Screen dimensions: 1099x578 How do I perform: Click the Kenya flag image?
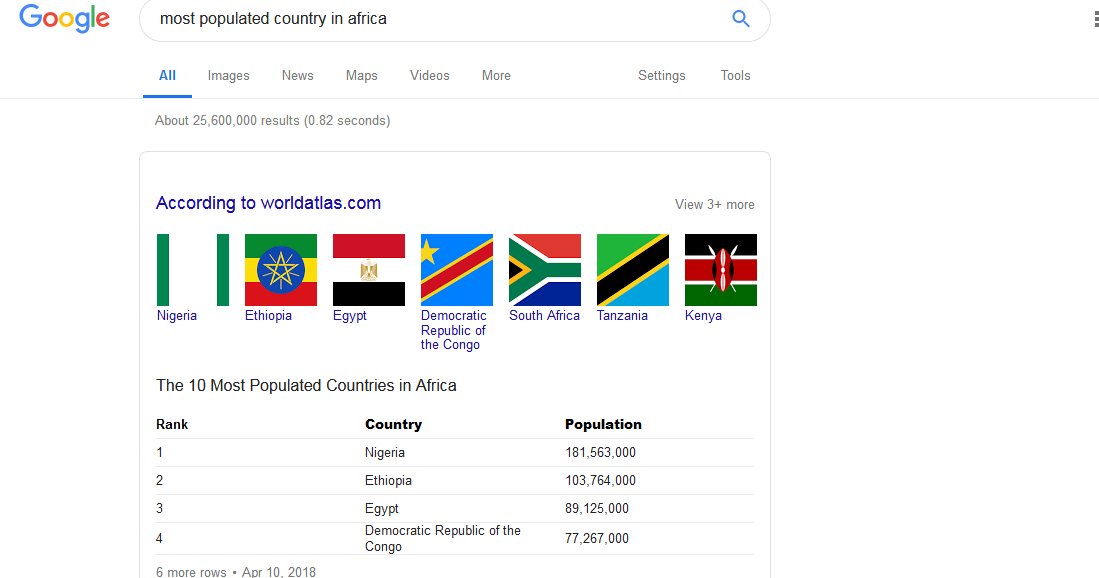point(721,270)
